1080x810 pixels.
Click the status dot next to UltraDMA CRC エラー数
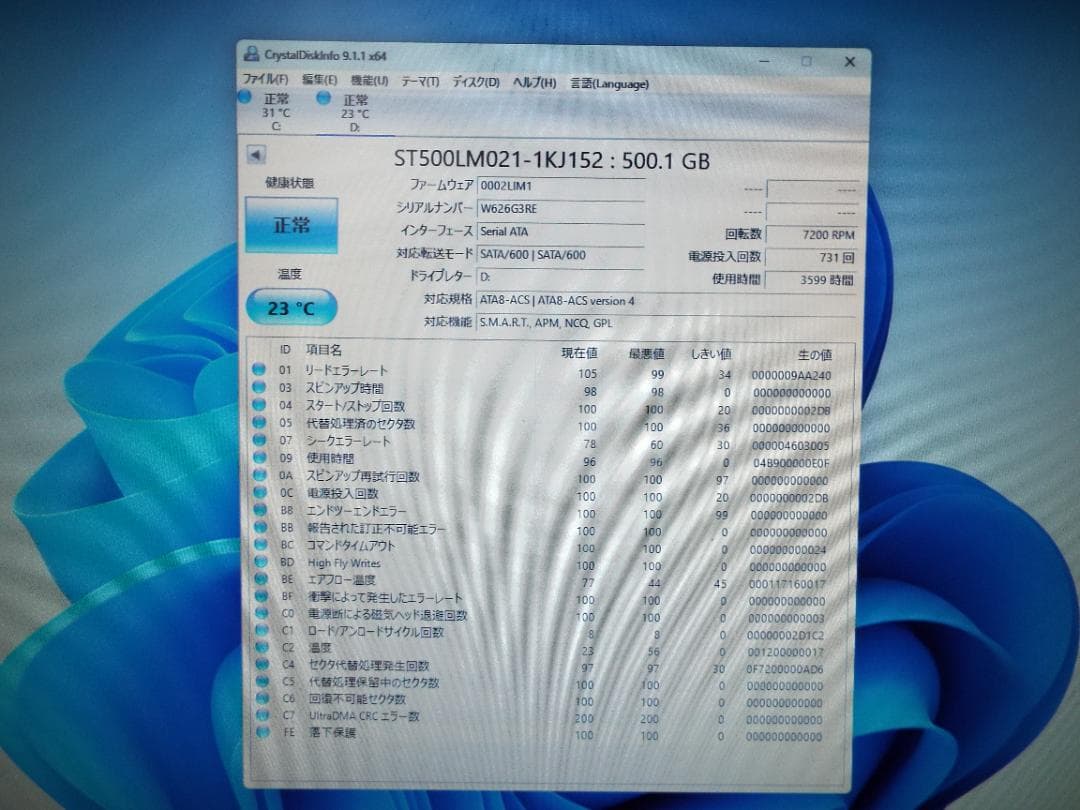point(262,718)
